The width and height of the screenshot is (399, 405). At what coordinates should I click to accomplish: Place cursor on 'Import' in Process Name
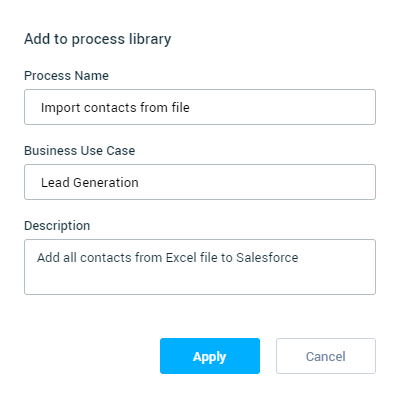click(x=60, y=108)
